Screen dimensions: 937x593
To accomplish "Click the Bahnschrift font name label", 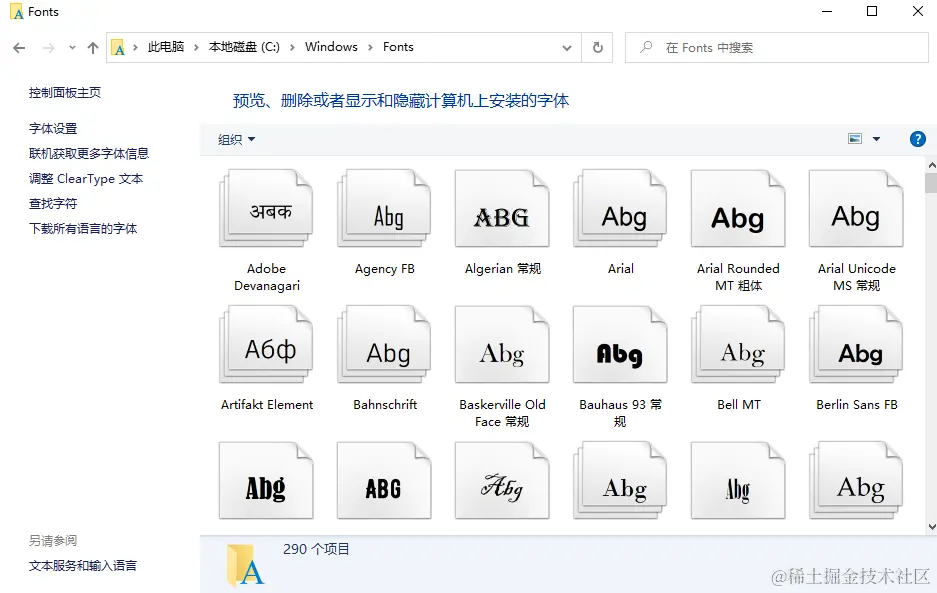I will pos(385,405).
